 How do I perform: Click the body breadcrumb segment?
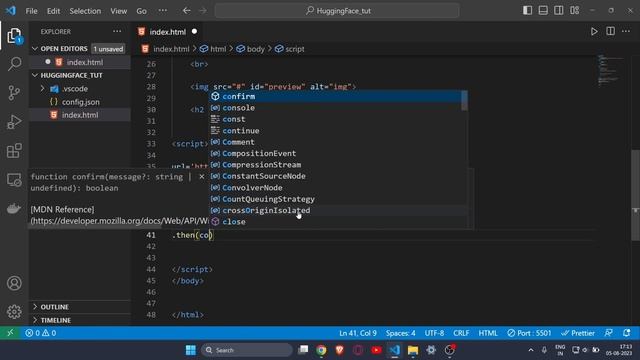256,49
